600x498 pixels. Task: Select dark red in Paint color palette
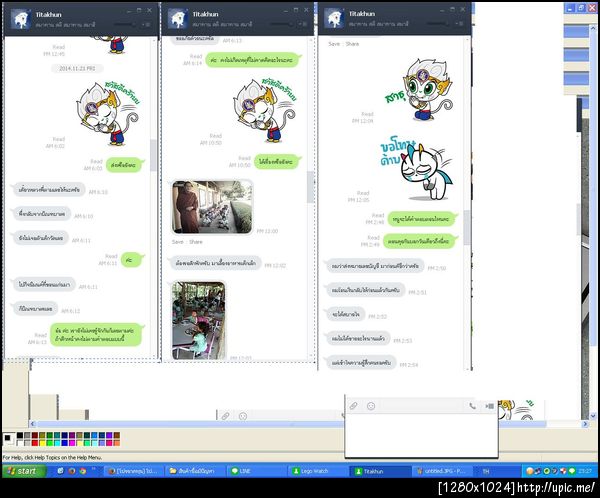point(35,436)
